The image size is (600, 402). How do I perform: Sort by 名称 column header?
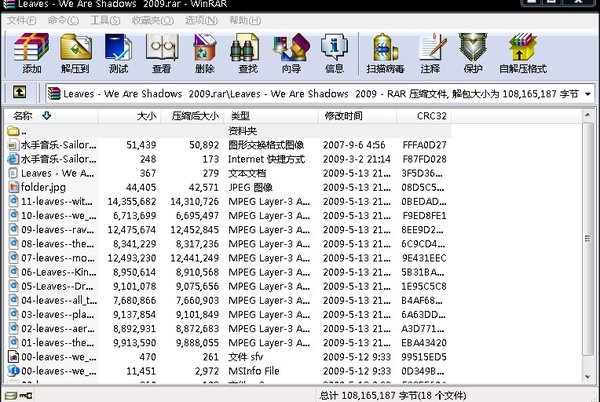coord(51,116)
